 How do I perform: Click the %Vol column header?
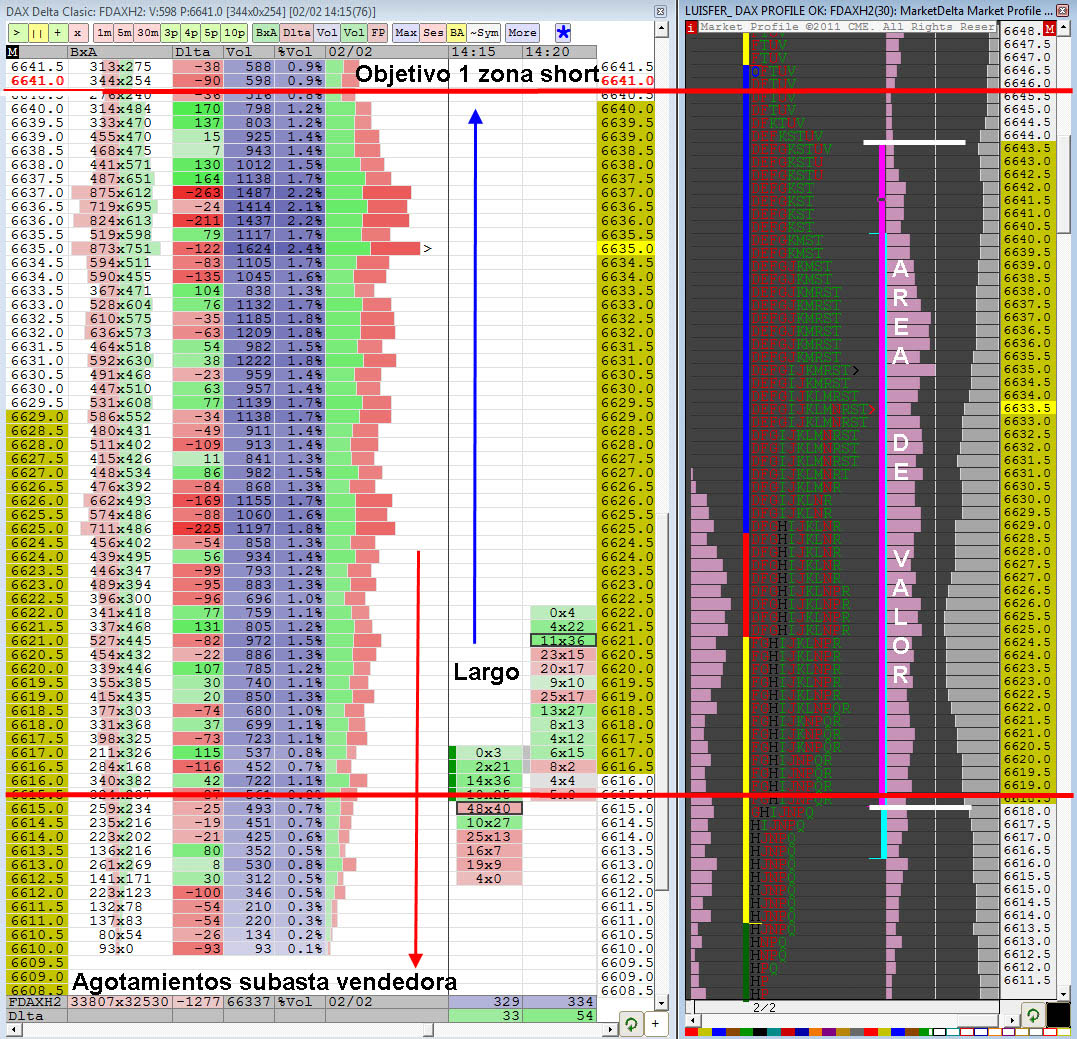pyautogui.click(x=299, y=52)
